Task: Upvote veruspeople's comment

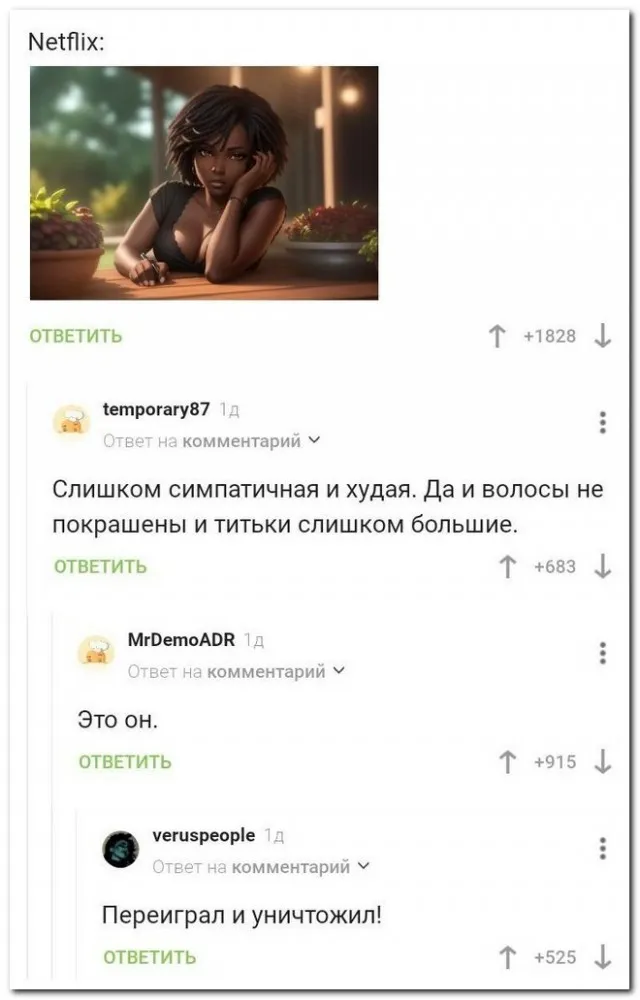Action: pos(507,957)
